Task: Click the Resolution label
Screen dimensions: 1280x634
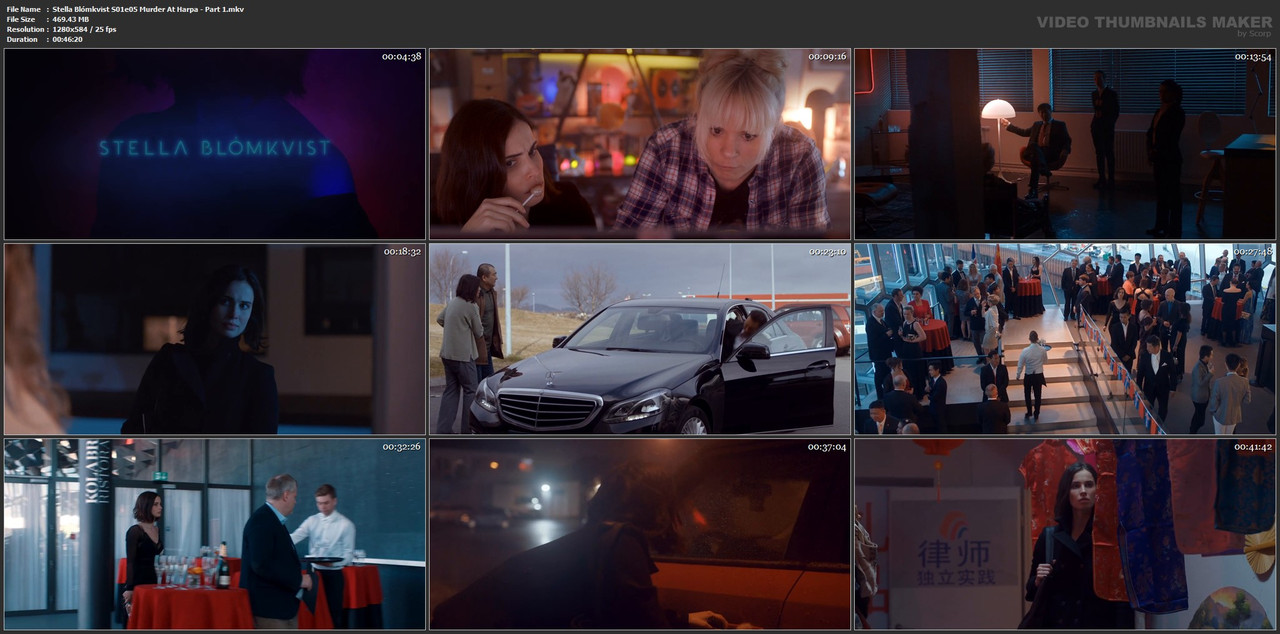Action: click(24, 29)
